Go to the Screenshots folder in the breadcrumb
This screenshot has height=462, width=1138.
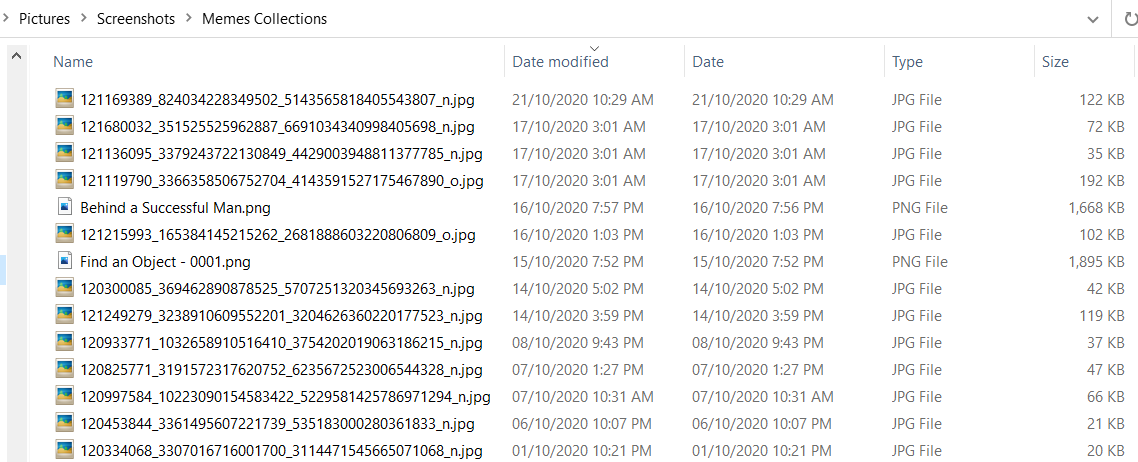point(136,19)
